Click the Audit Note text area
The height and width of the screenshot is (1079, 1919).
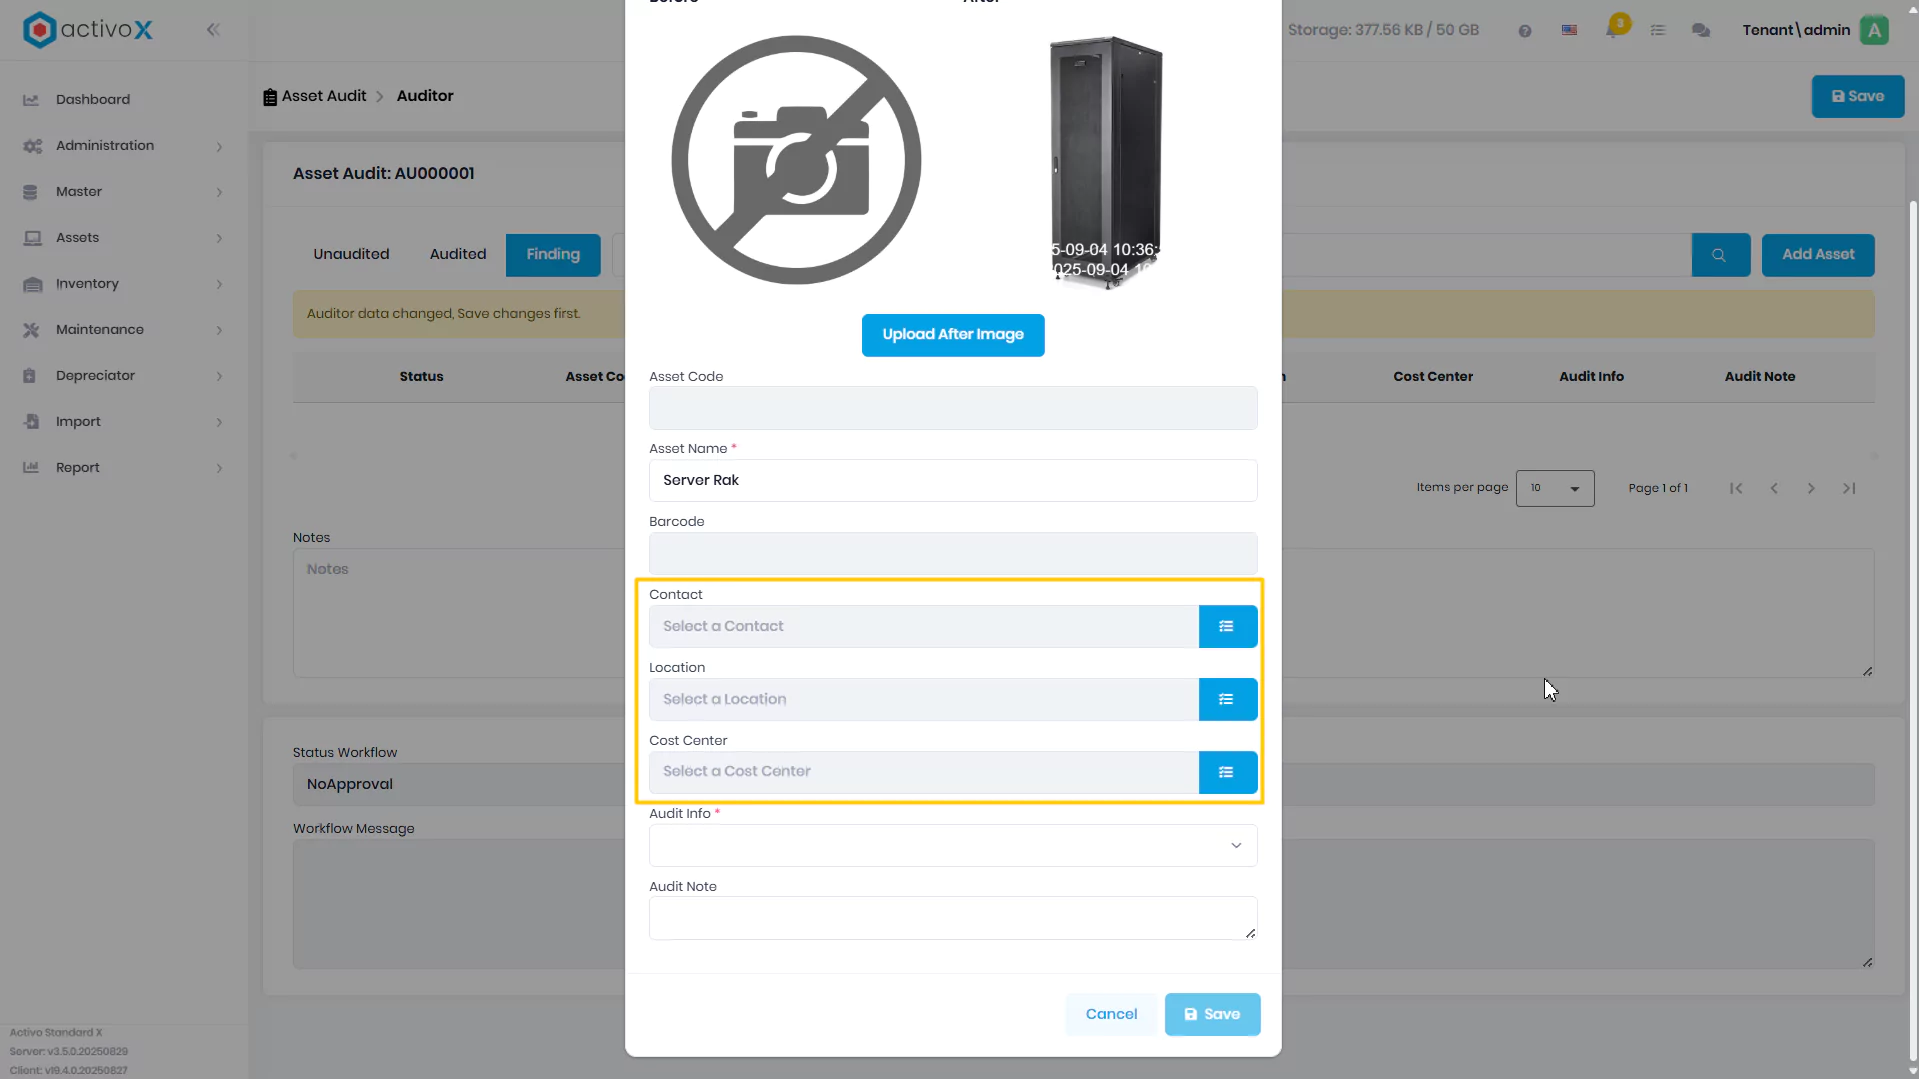(952, 918)
